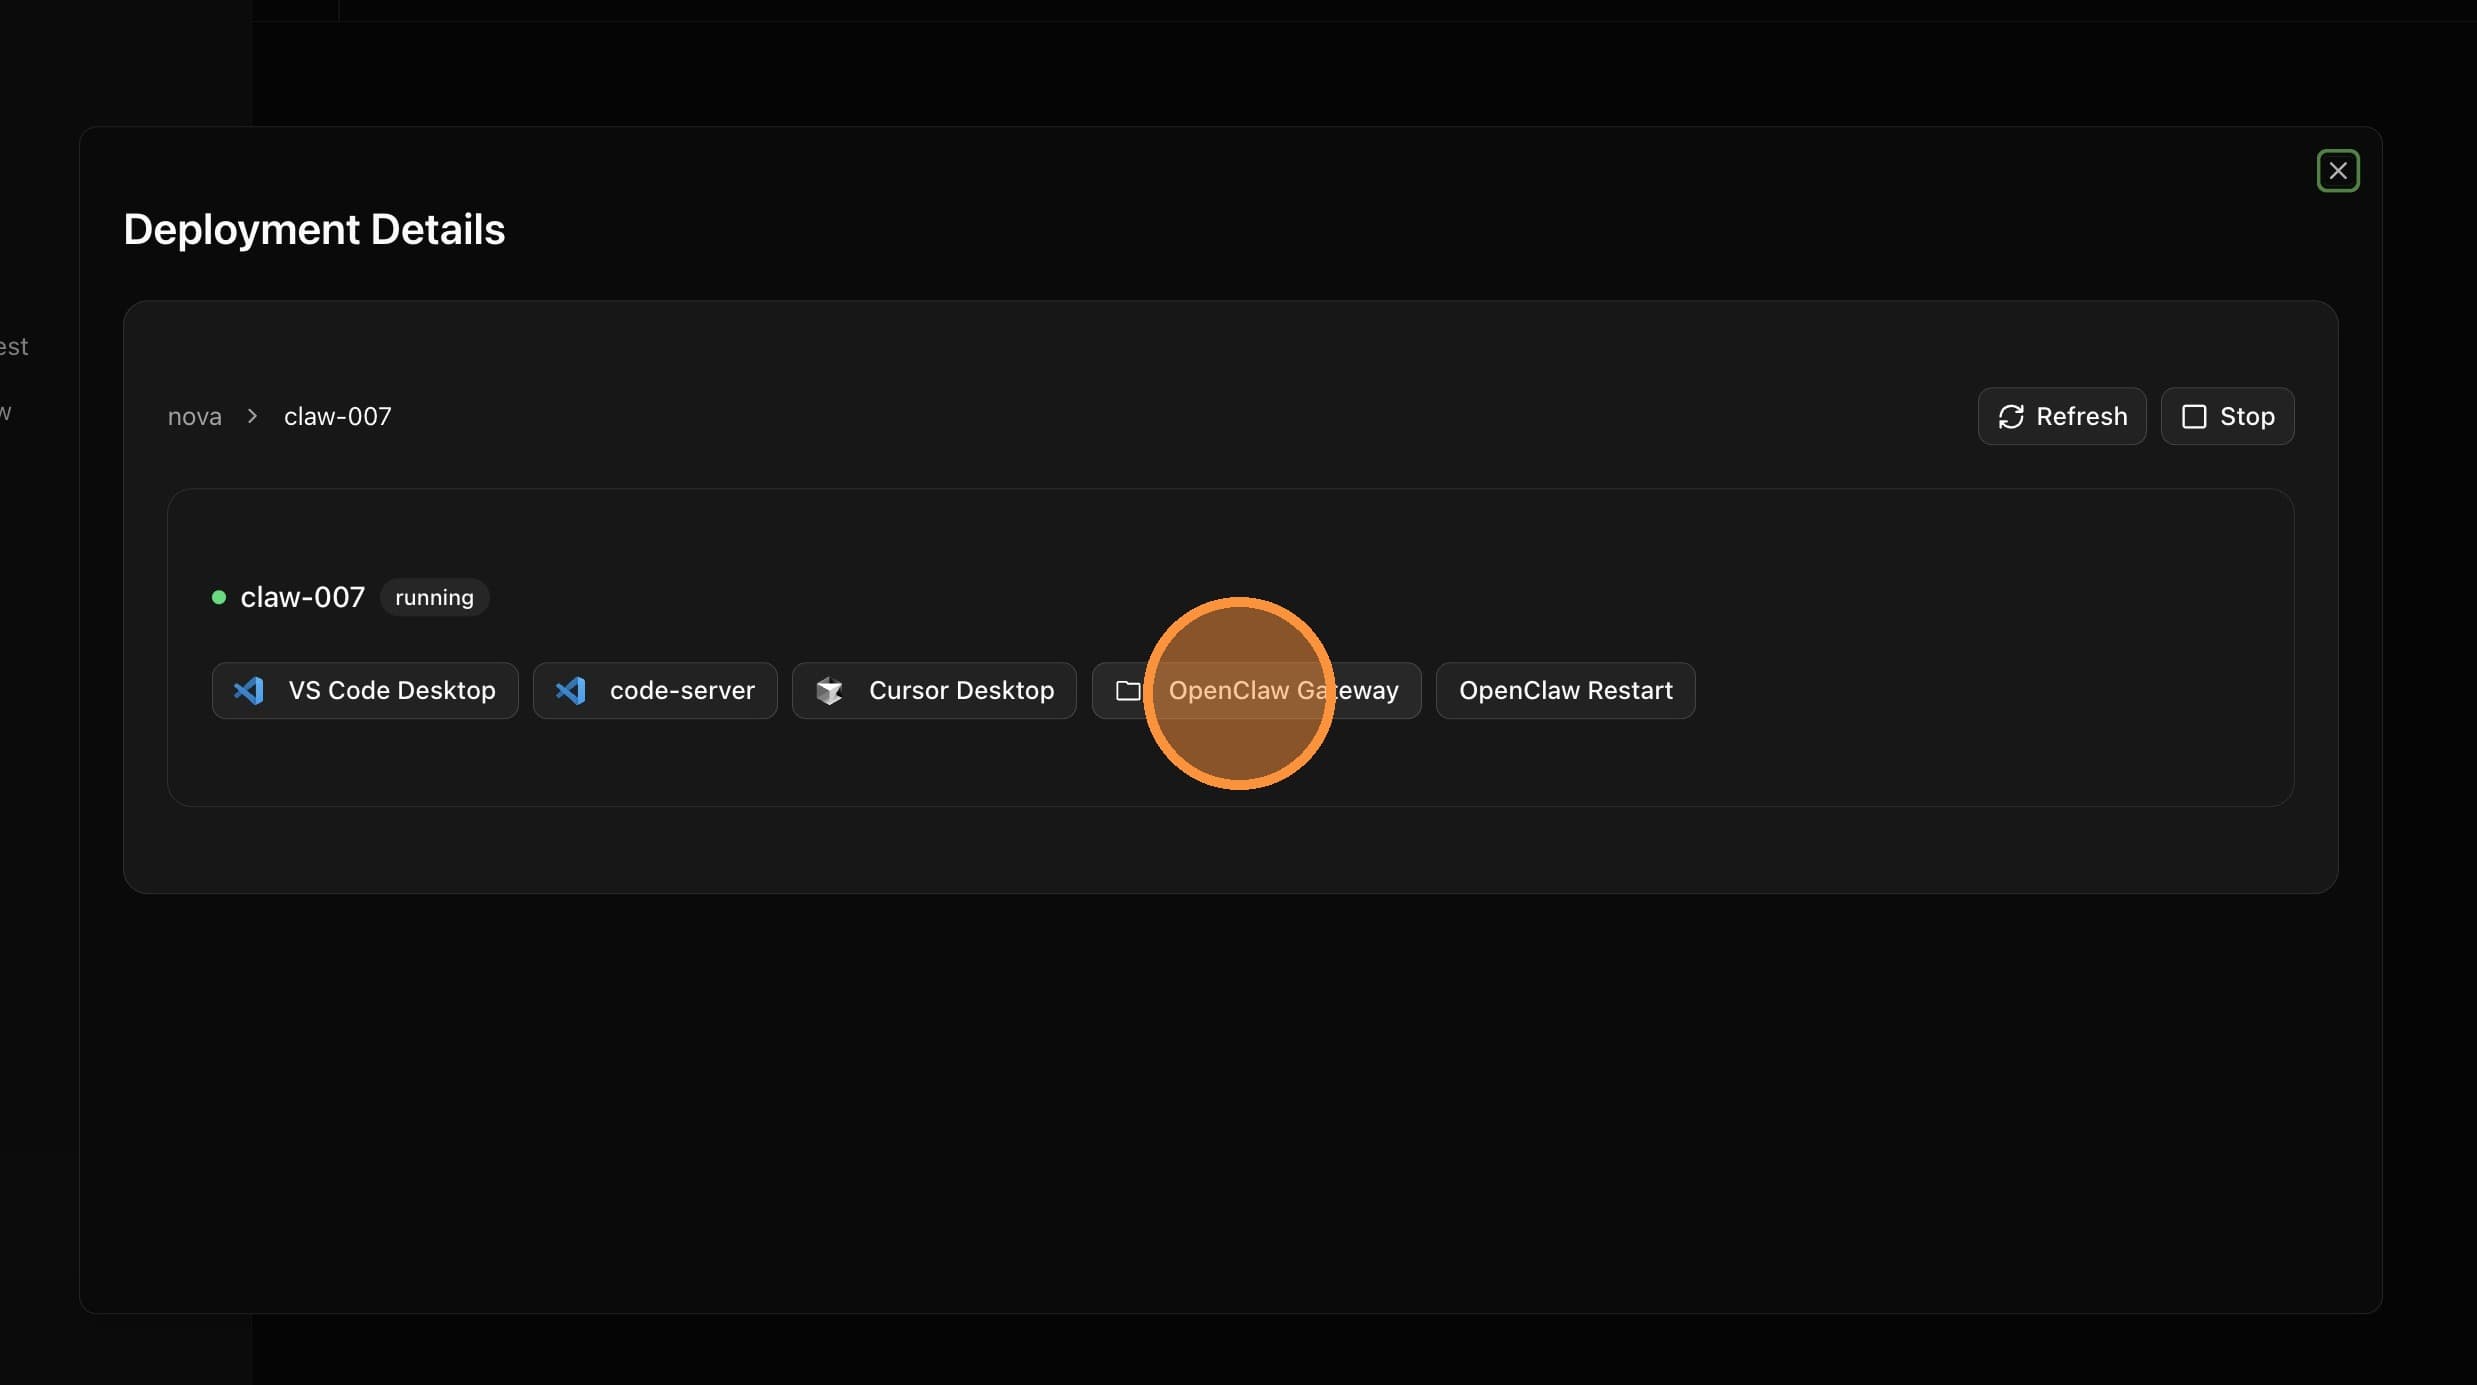Stop the claw-007 deployment
The width and height of the screenshot is (2477, 1385).
tap(2227, 416)
